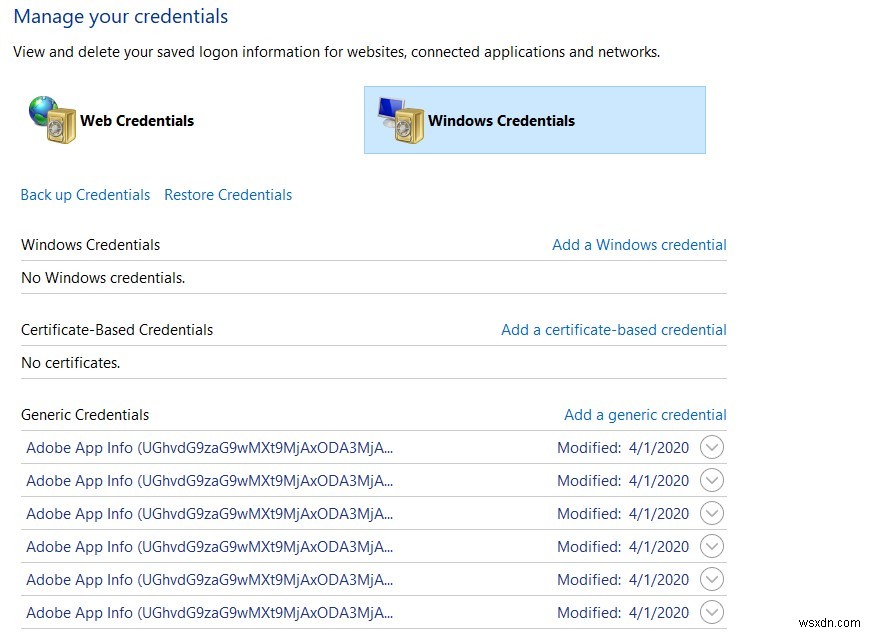872x633 pixels.
Task: Click the Certificate-Based Credentials section heading
Action: coord(117,330)
